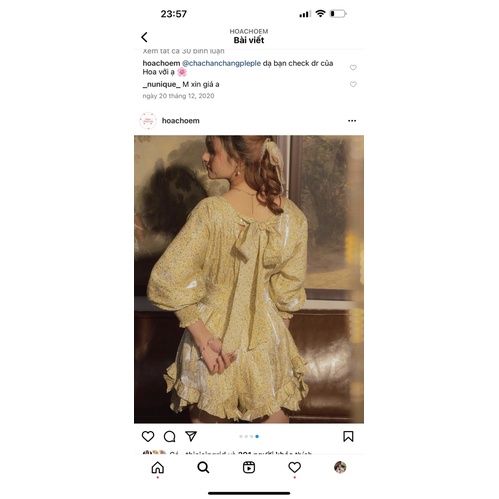Save post with bookmark icon
The width and height of the screenshot is (499, 499).
[348, 436]
